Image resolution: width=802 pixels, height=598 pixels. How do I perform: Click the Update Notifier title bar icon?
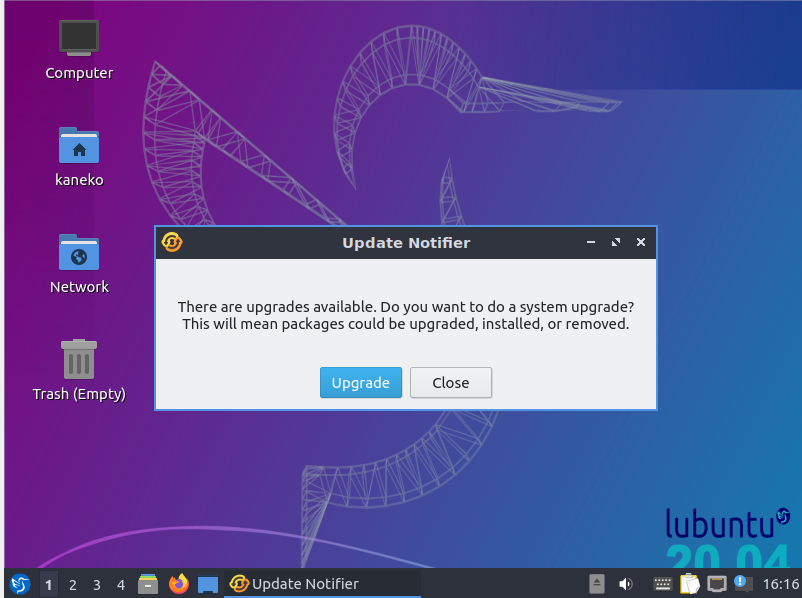pos(172,242)
